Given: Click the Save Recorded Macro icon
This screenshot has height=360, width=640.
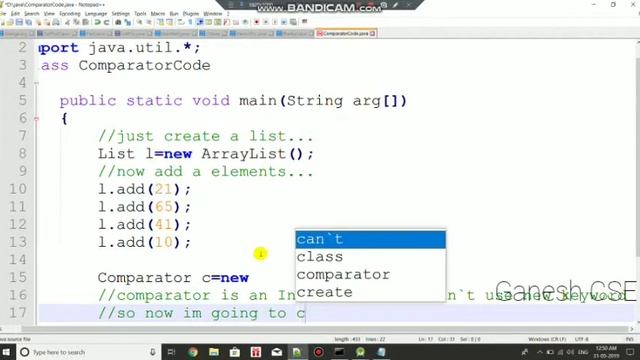Looking at the screenshot, I should (293, 22).
